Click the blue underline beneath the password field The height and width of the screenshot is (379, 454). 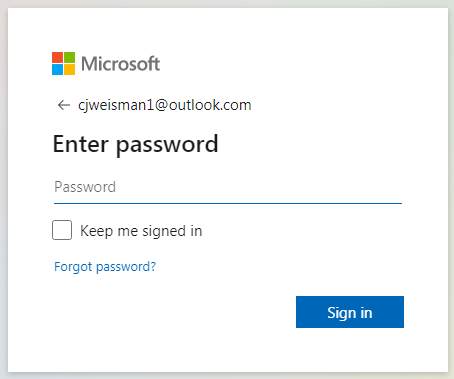(x=228, y=203)
